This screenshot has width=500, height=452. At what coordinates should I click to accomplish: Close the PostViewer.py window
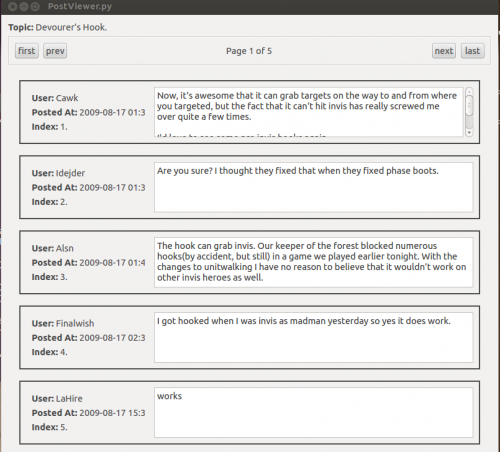click(13, 6)
